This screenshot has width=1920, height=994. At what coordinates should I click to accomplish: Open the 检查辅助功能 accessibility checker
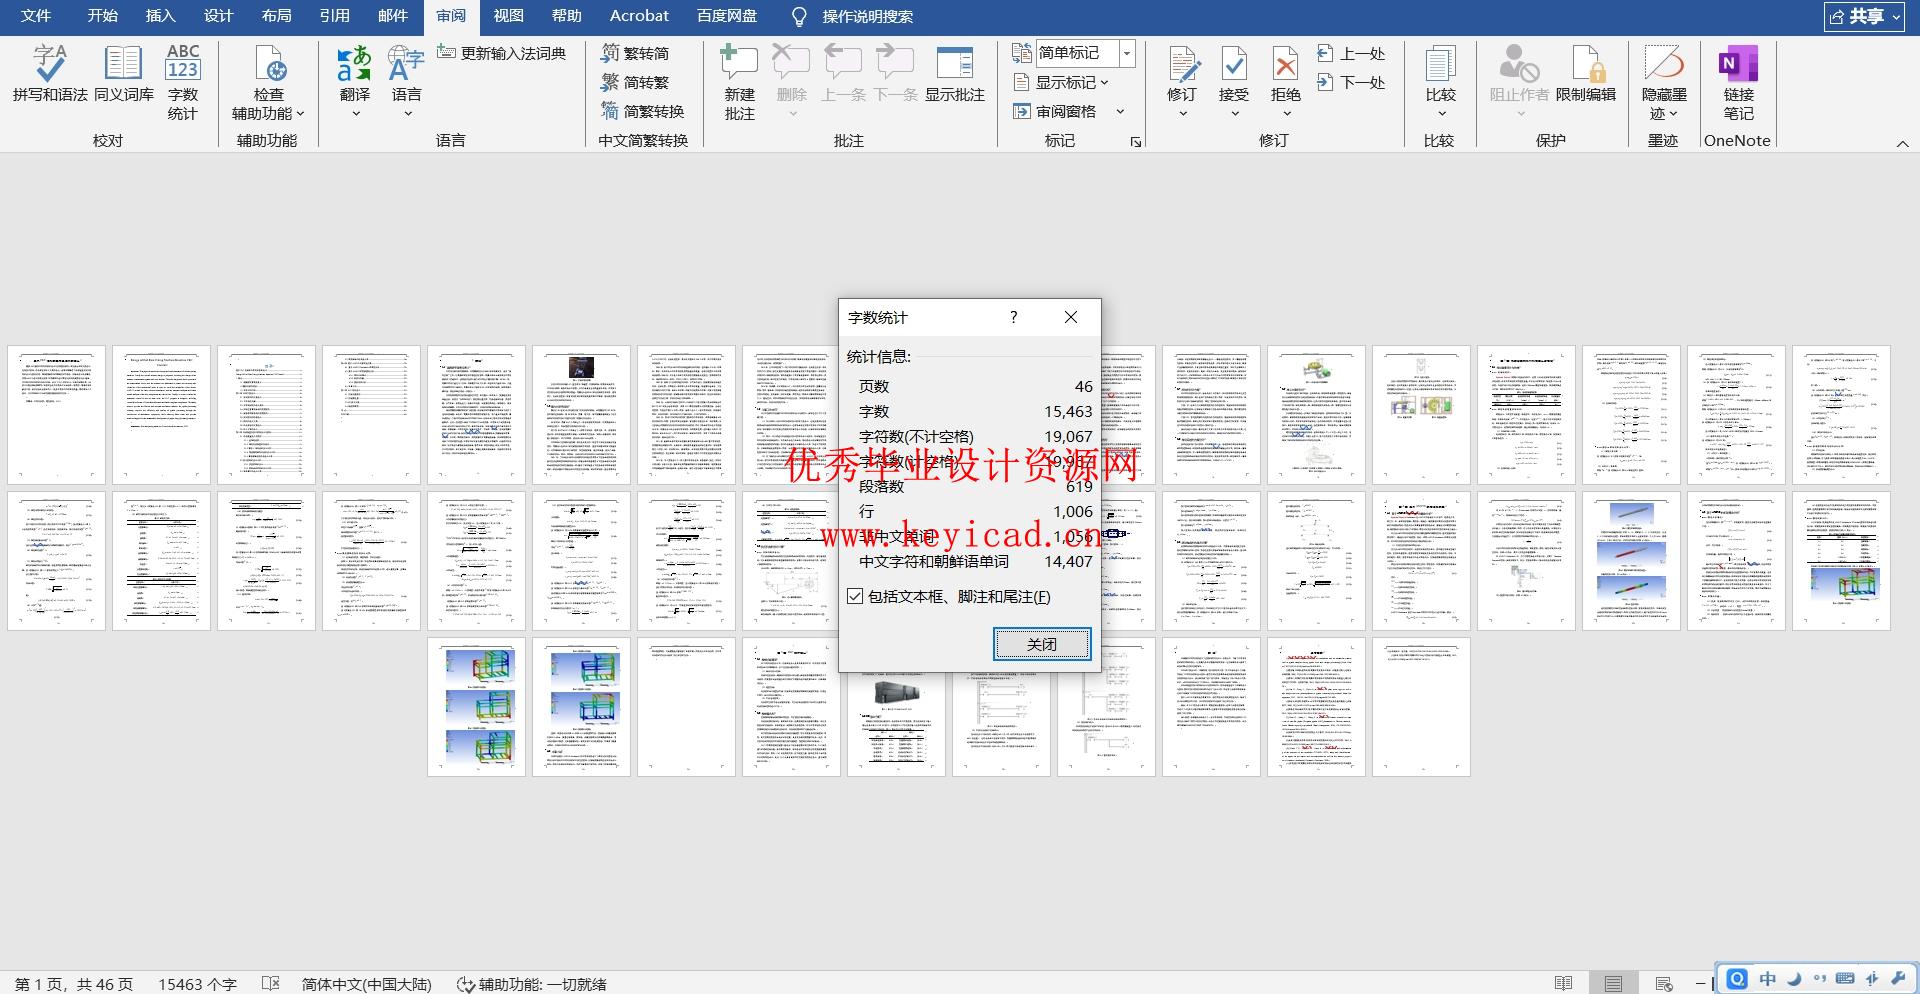point(268,82)
